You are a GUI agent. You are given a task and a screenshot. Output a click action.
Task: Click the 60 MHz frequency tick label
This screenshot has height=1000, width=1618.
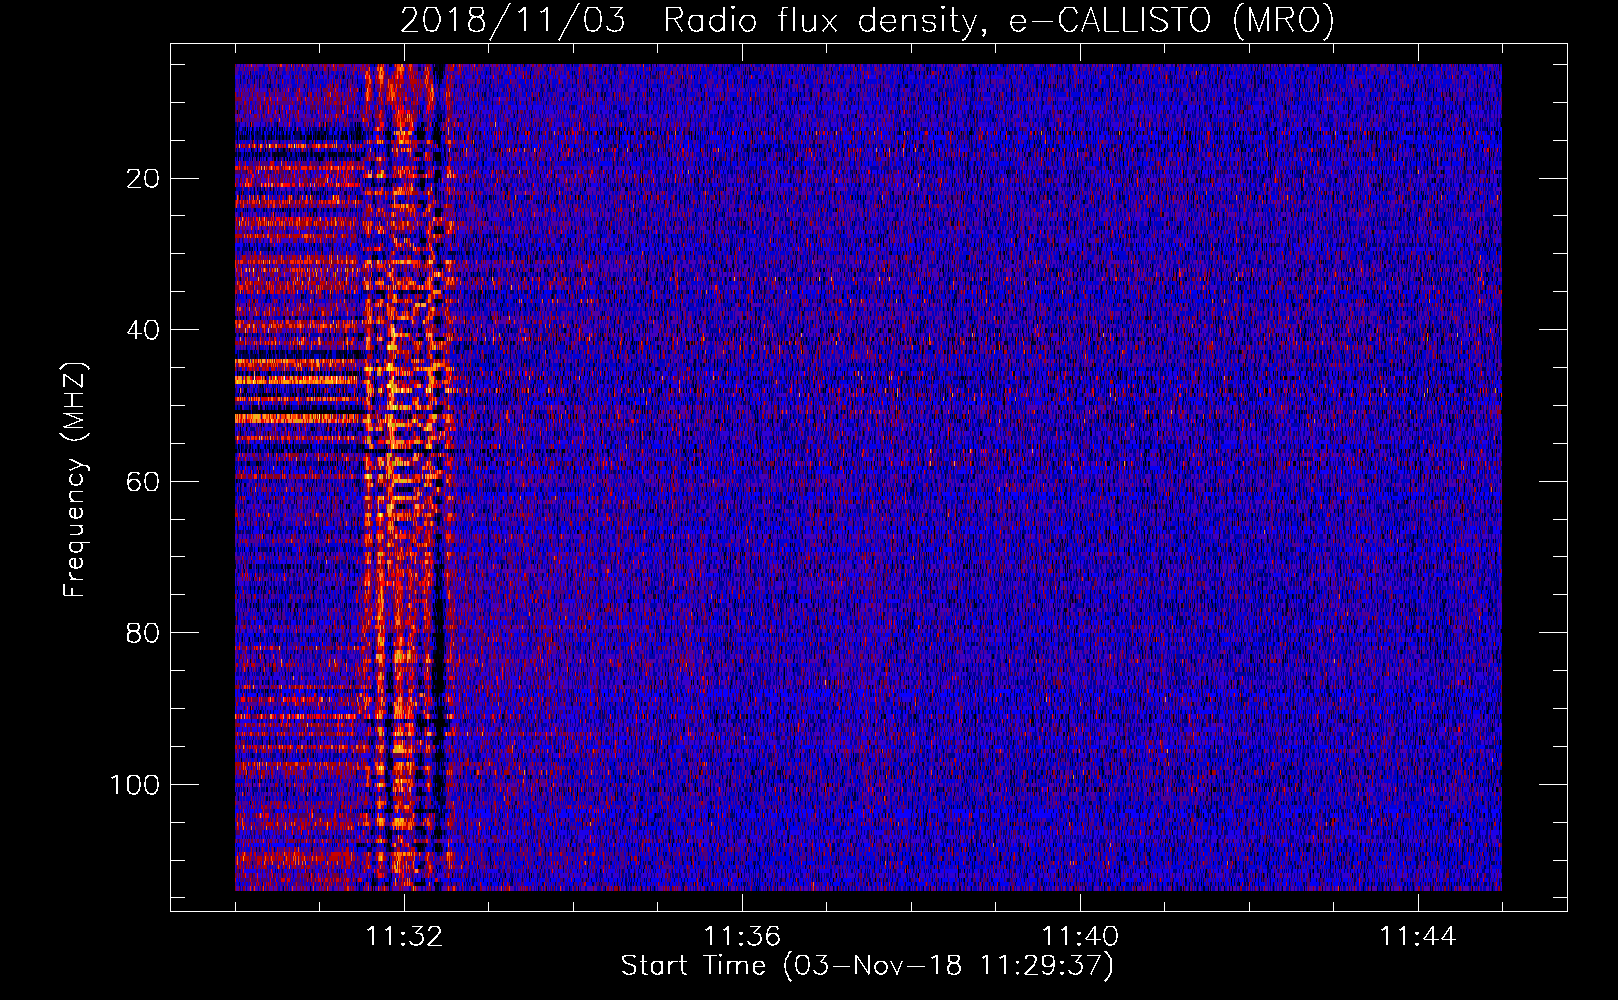pyautogui.click(x=144, y=482)
